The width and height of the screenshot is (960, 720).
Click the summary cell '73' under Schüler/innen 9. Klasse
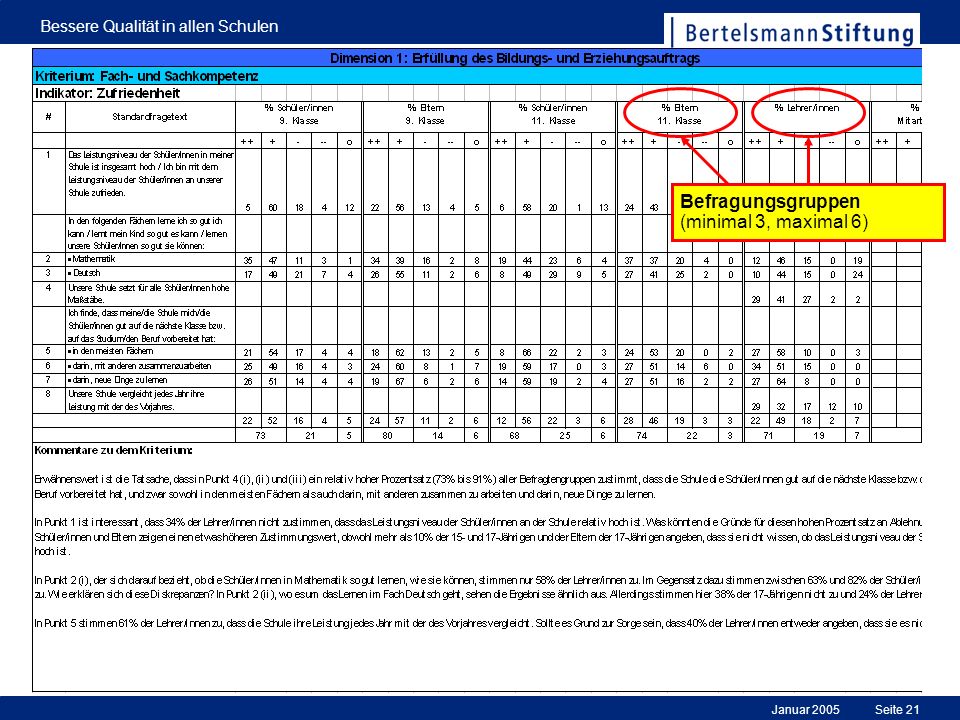pos(261,435)
